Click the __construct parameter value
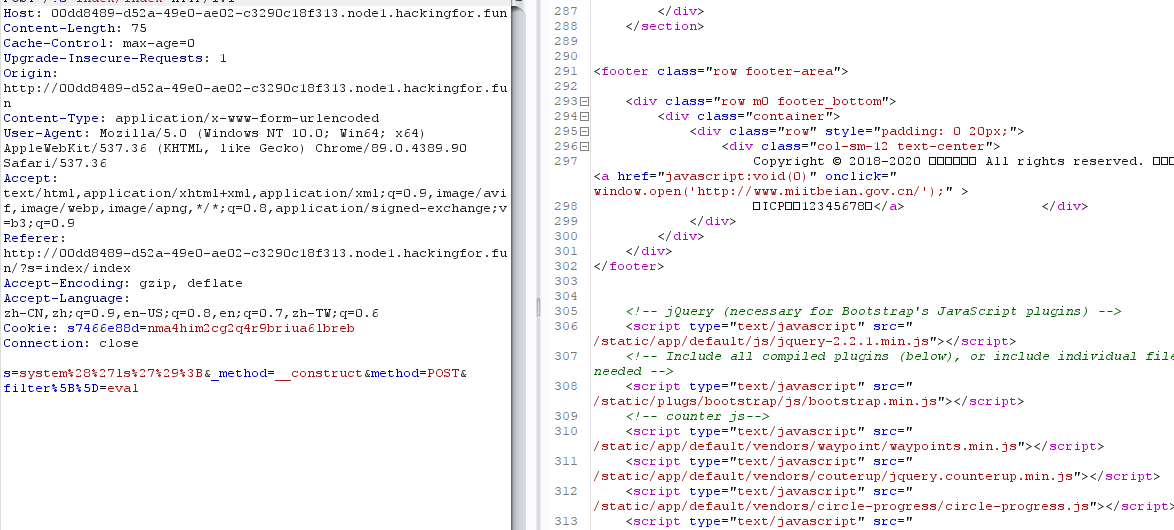Viewport: 1174px width, 530px height. point(318,373)
